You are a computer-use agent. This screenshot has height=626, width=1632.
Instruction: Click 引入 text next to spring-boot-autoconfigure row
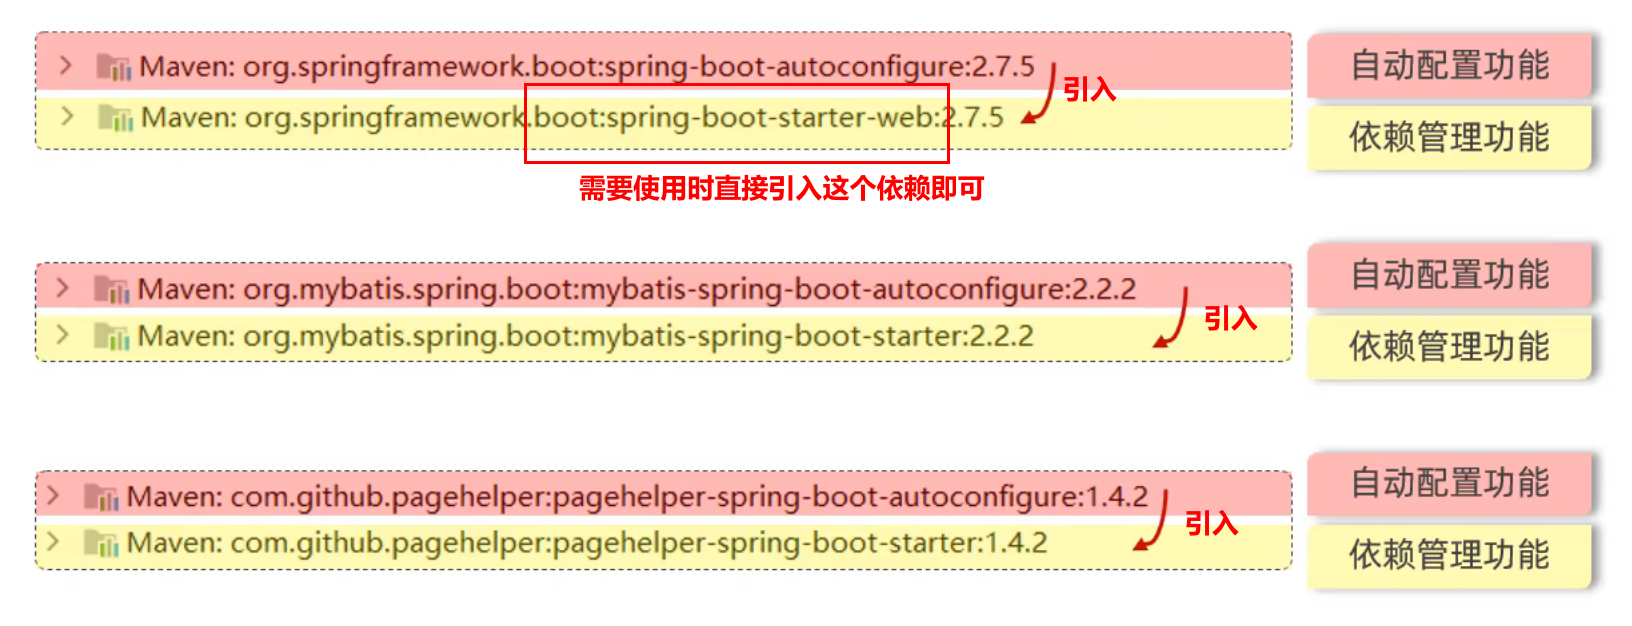[x=1089, y=90]
